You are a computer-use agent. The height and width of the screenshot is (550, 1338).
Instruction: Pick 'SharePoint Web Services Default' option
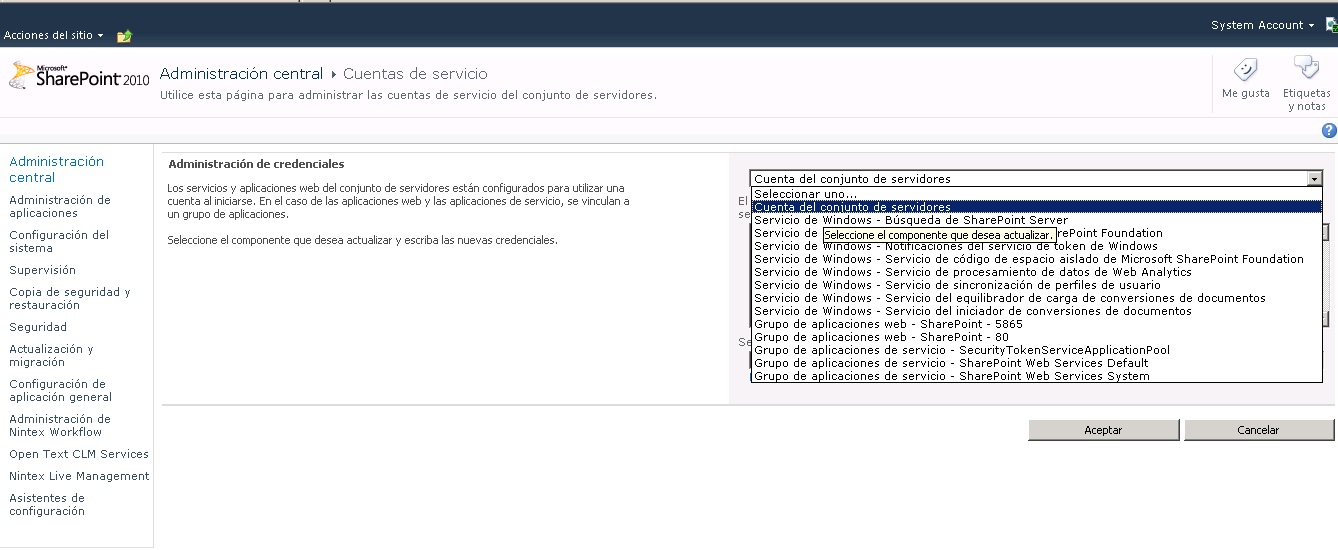point(1036,363)
